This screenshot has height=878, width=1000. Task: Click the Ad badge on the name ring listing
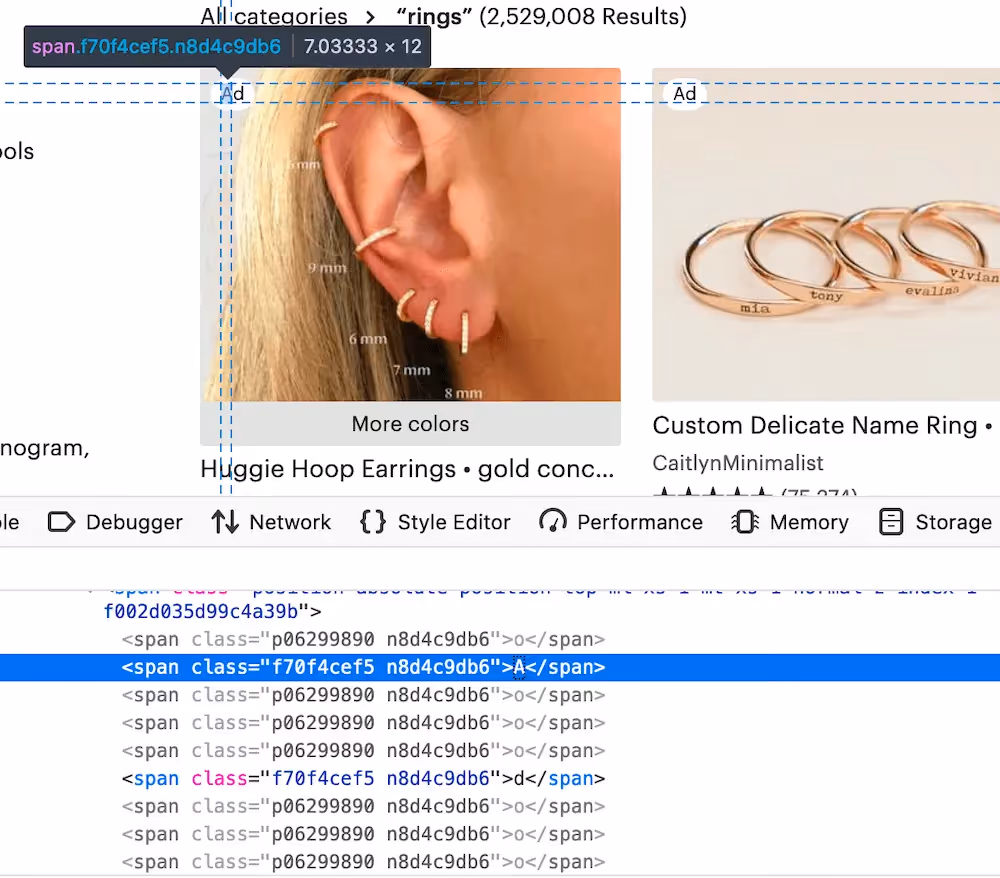click(x=685, y=93)
